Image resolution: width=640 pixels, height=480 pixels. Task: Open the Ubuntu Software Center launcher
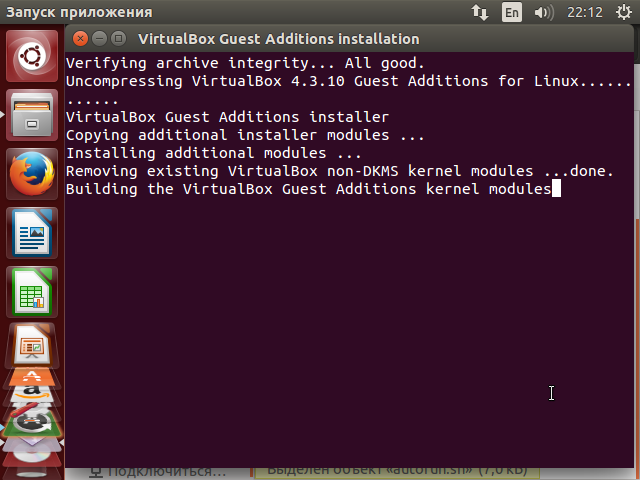32,378
